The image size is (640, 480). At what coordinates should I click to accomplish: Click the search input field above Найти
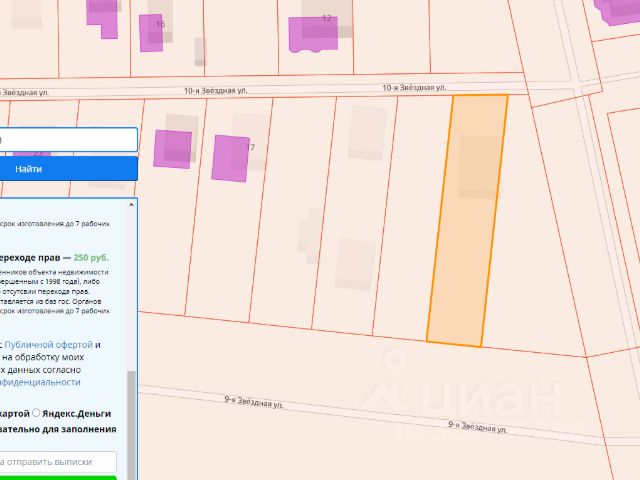click(69, 140)
